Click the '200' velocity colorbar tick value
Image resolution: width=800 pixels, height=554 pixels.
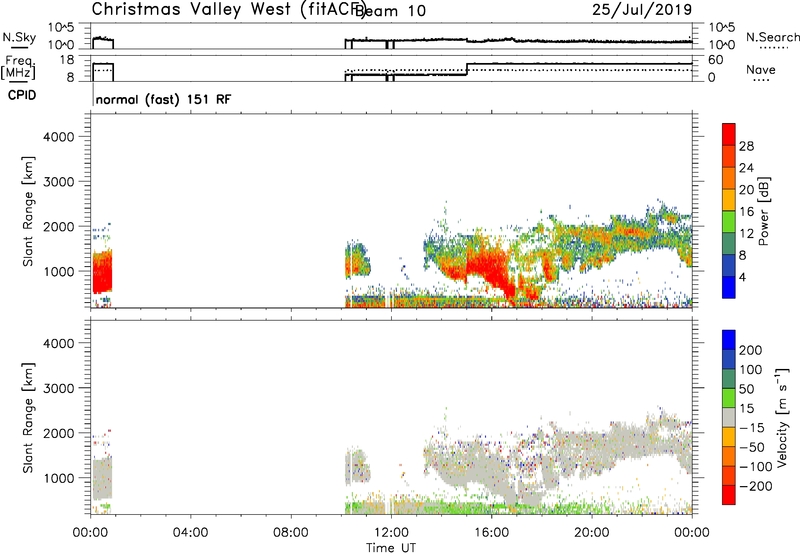pyautogui.click(x=751, y=350)
